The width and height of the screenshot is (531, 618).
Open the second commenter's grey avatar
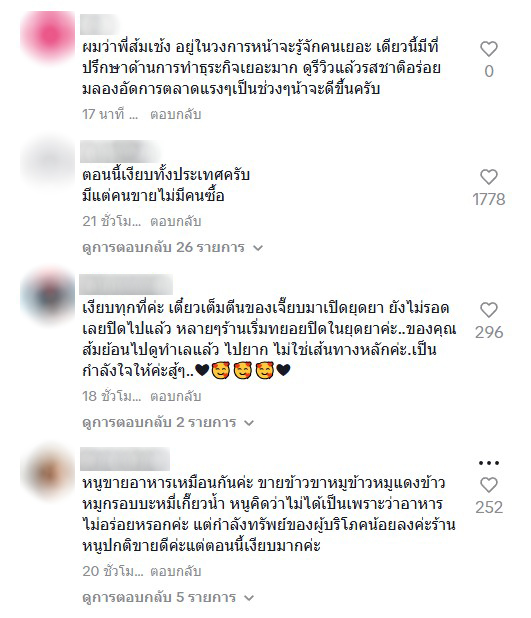pos(48,162)
